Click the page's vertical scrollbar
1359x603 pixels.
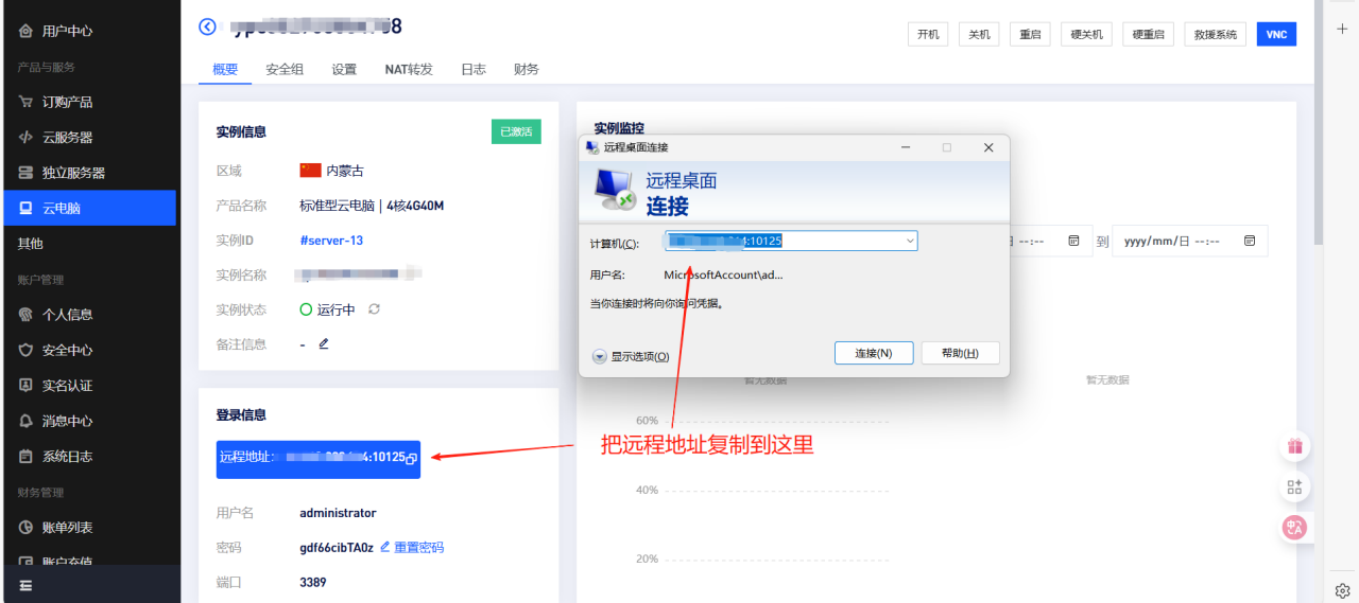point(1318,150)
